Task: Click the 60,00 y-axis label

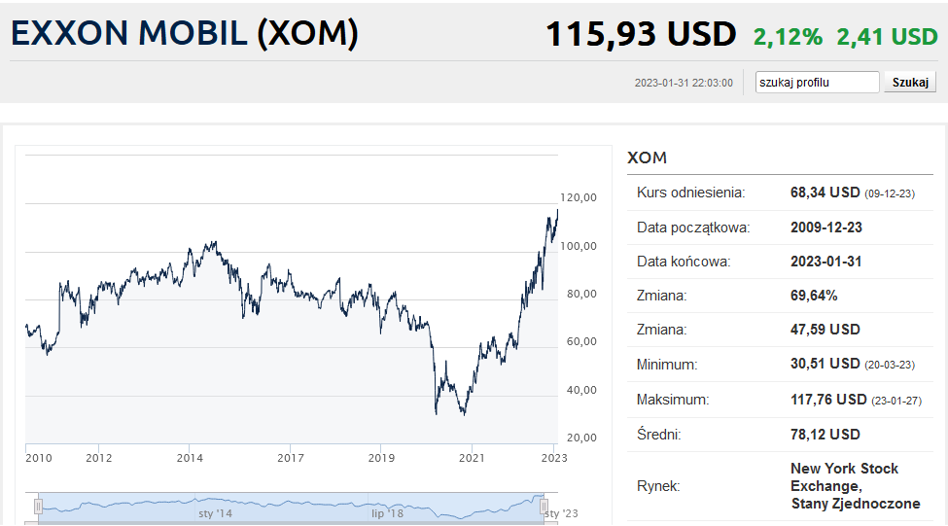Action: pyautogui.click(x=582, y=342)
